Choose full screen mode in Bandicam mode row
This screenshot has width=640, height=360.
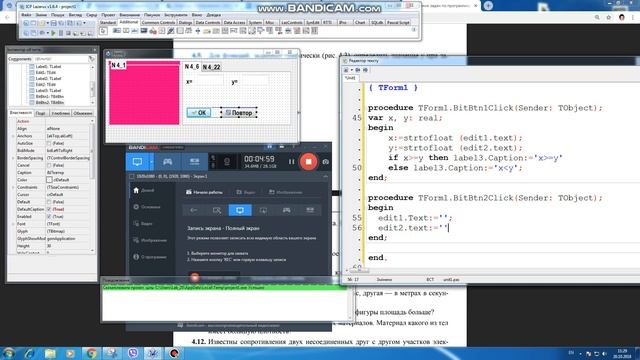[240, 210]
